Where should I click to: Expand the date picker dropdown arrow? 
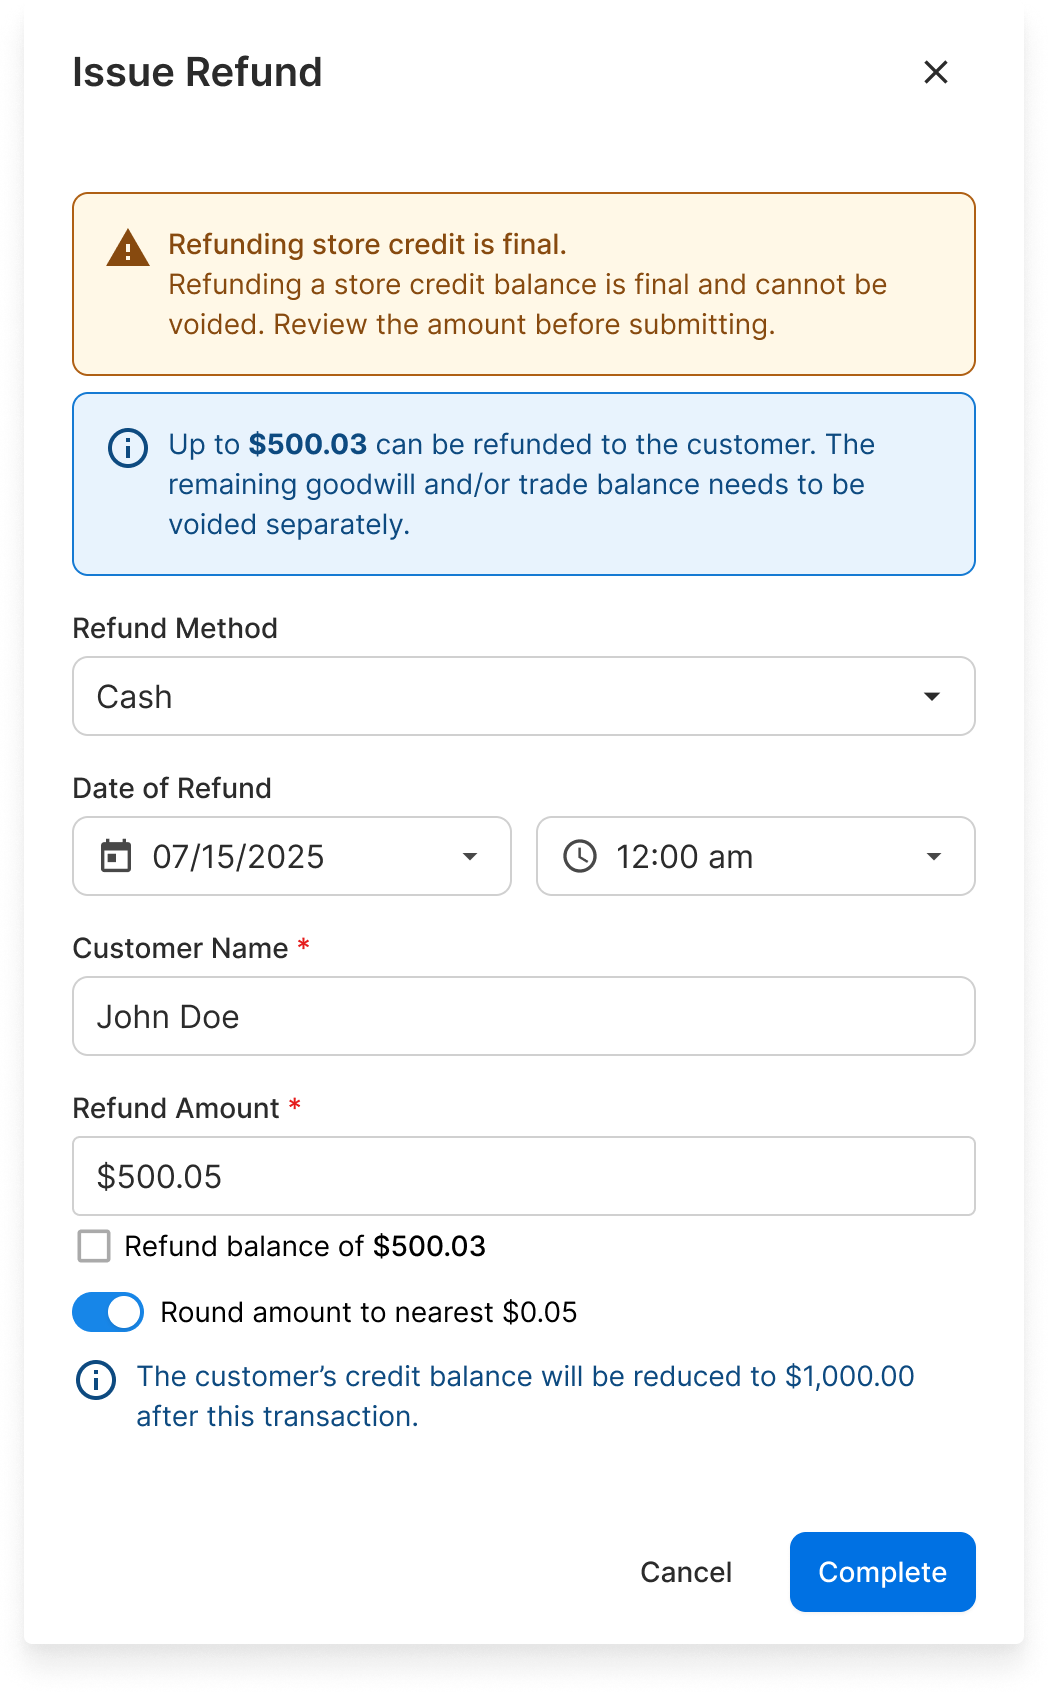click(x=470, y=856)
